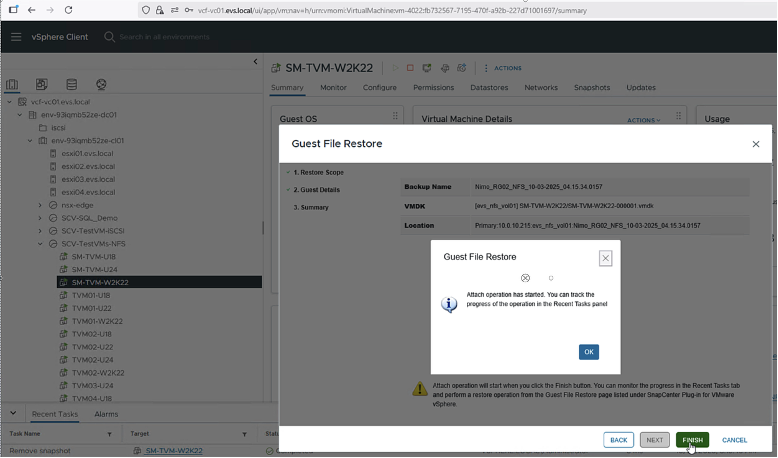Click the Virtual Machine Details drag handle

pos(678,116)
